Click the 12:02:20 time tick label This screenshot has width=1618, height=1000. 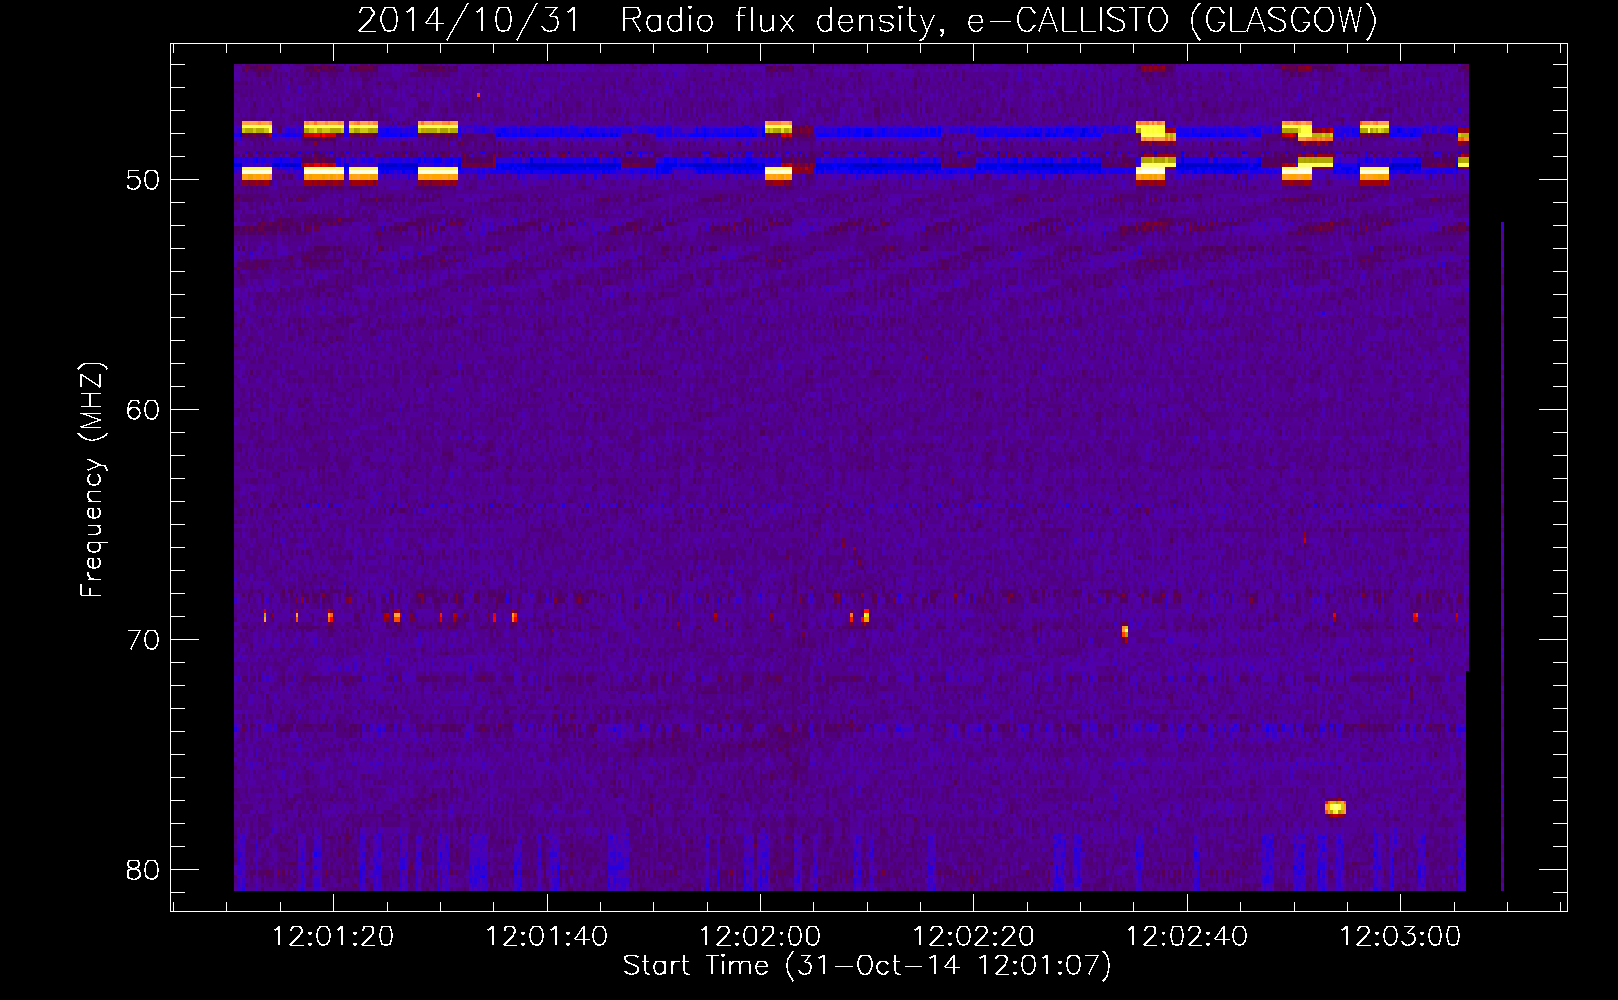coord(973,937)
